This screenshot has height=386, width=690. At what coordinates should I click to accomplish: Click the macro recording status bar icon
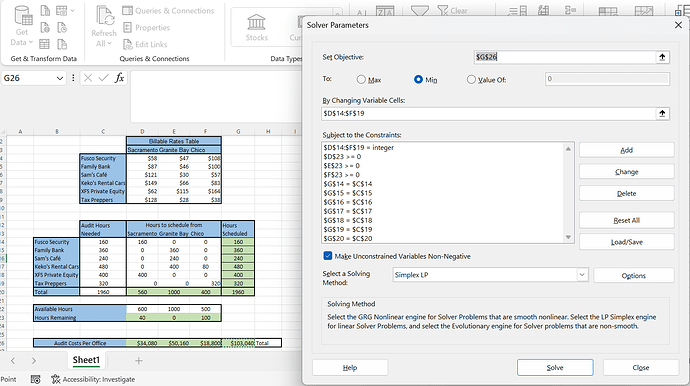[x=36, y=379]
